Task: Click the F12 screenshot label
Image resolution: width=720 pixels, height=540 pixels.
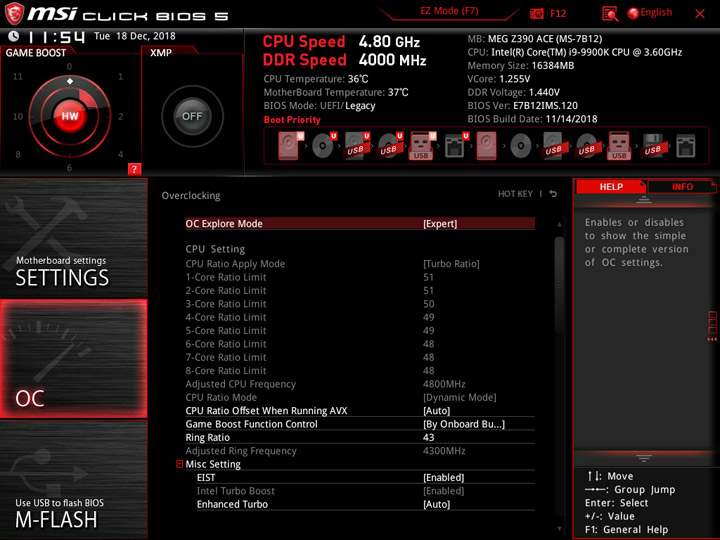Action: [558, 14]
